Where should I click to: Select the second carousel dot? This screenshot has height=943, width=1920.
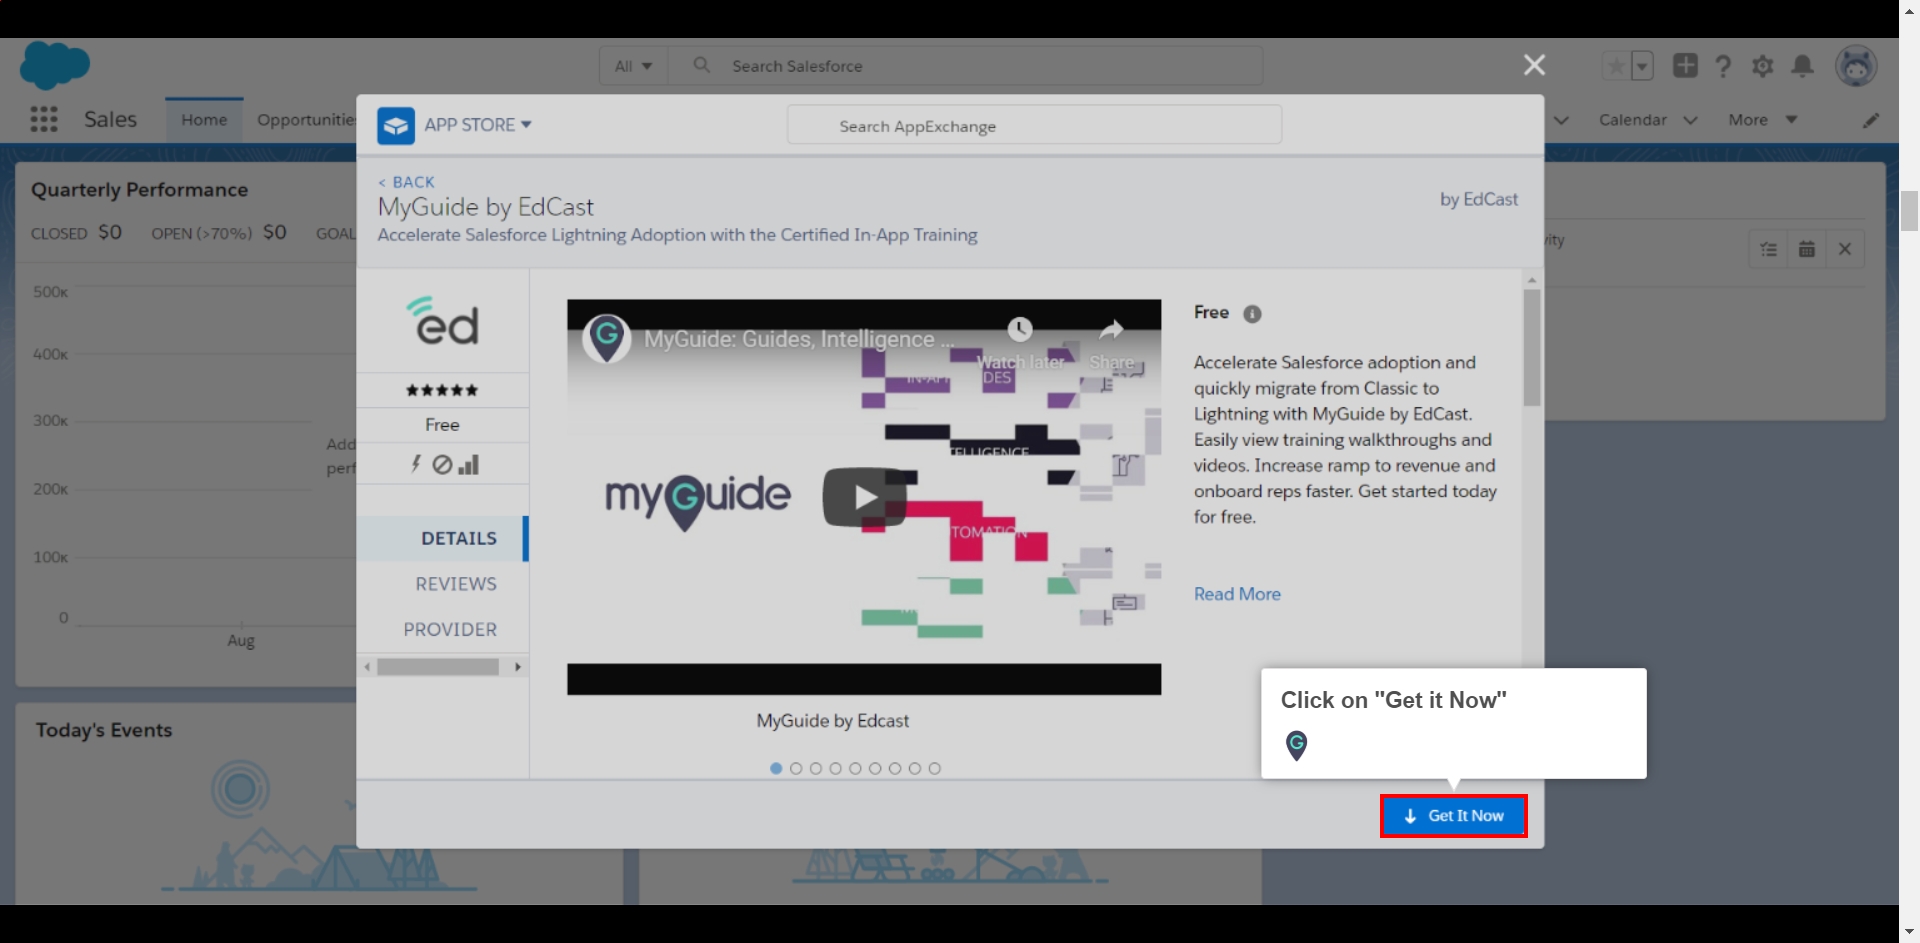796,768
